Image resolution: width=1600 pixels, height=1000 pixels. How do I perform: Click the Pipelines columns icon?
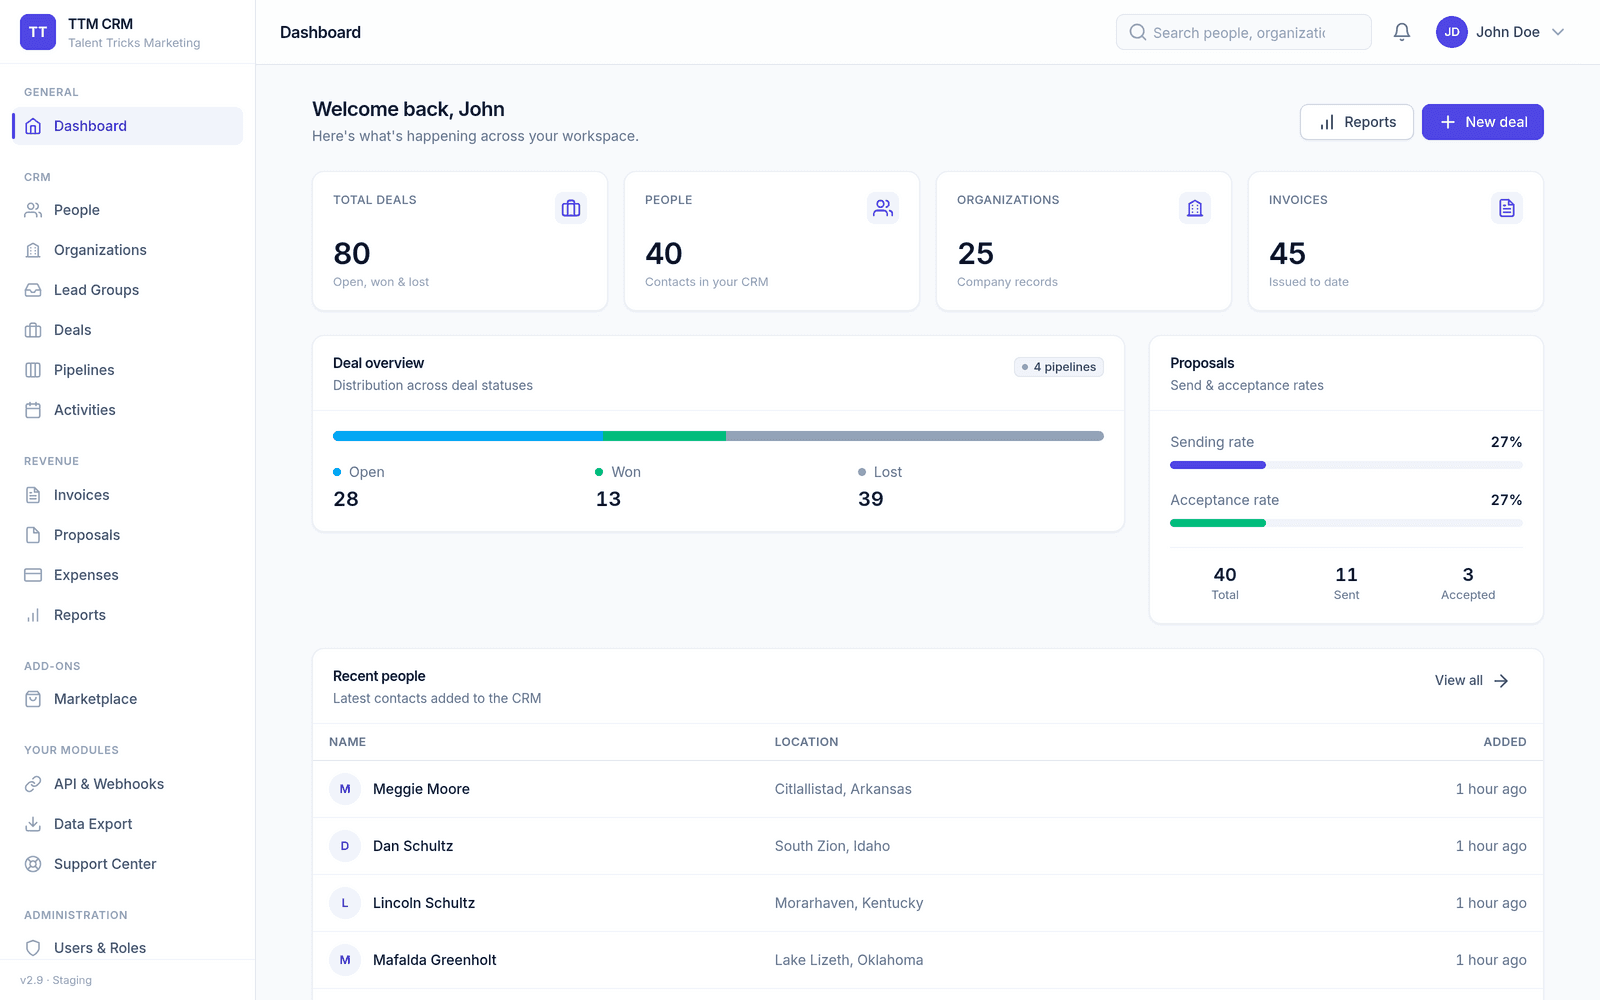coord(33,370)
